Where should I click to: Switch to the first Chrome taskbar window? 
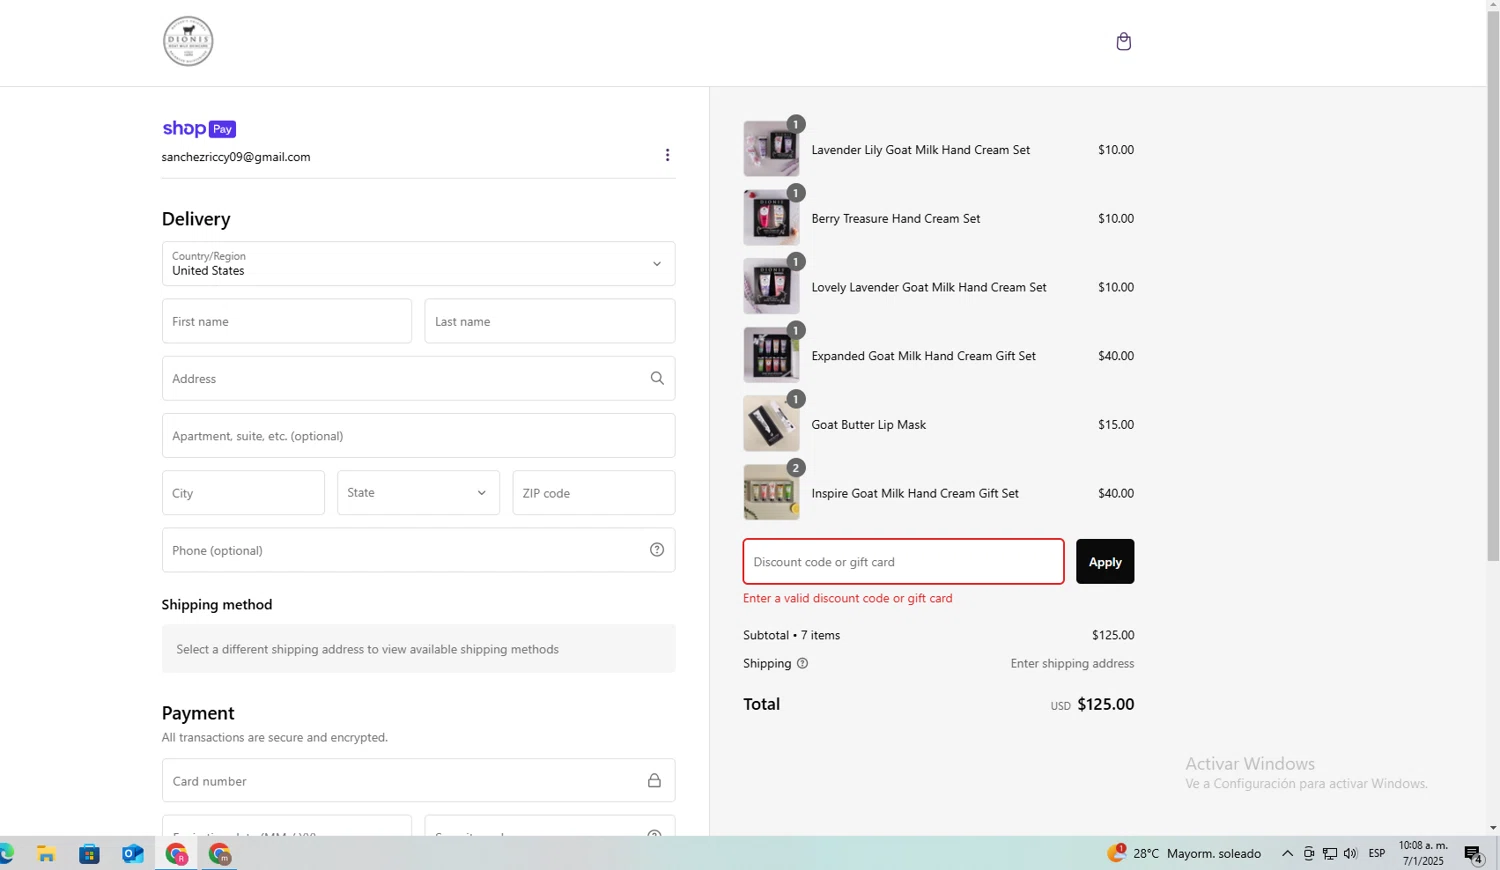pyautogui.click(x=176, y=854)
